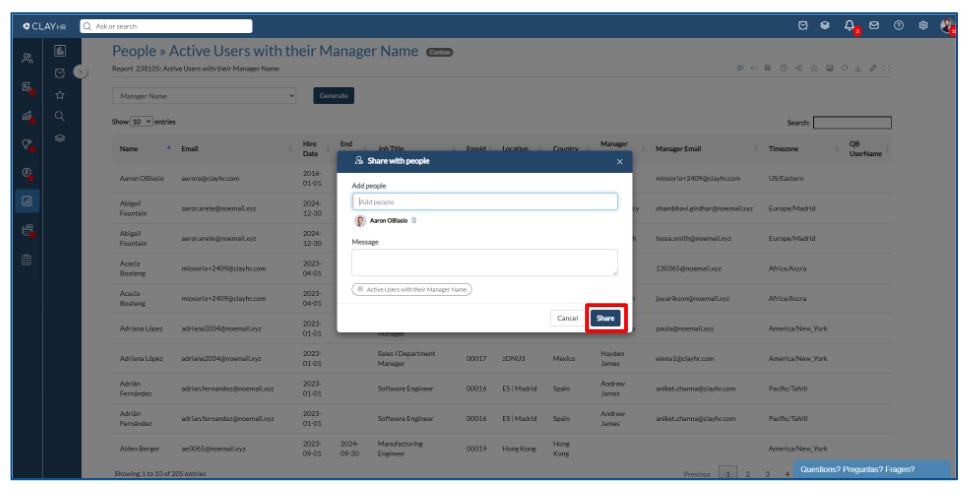Screen dimensions: 970x493
Task: Close the Share with people dialog
Action: (619, 161)
